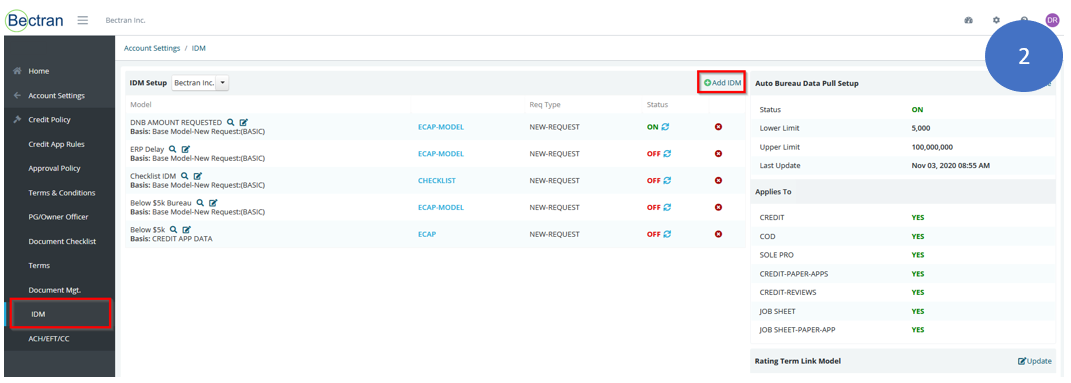Open the settings gear icon in header
Image resolution: width=1071 pixels, height=383 pixels.
tap(996, 20)
